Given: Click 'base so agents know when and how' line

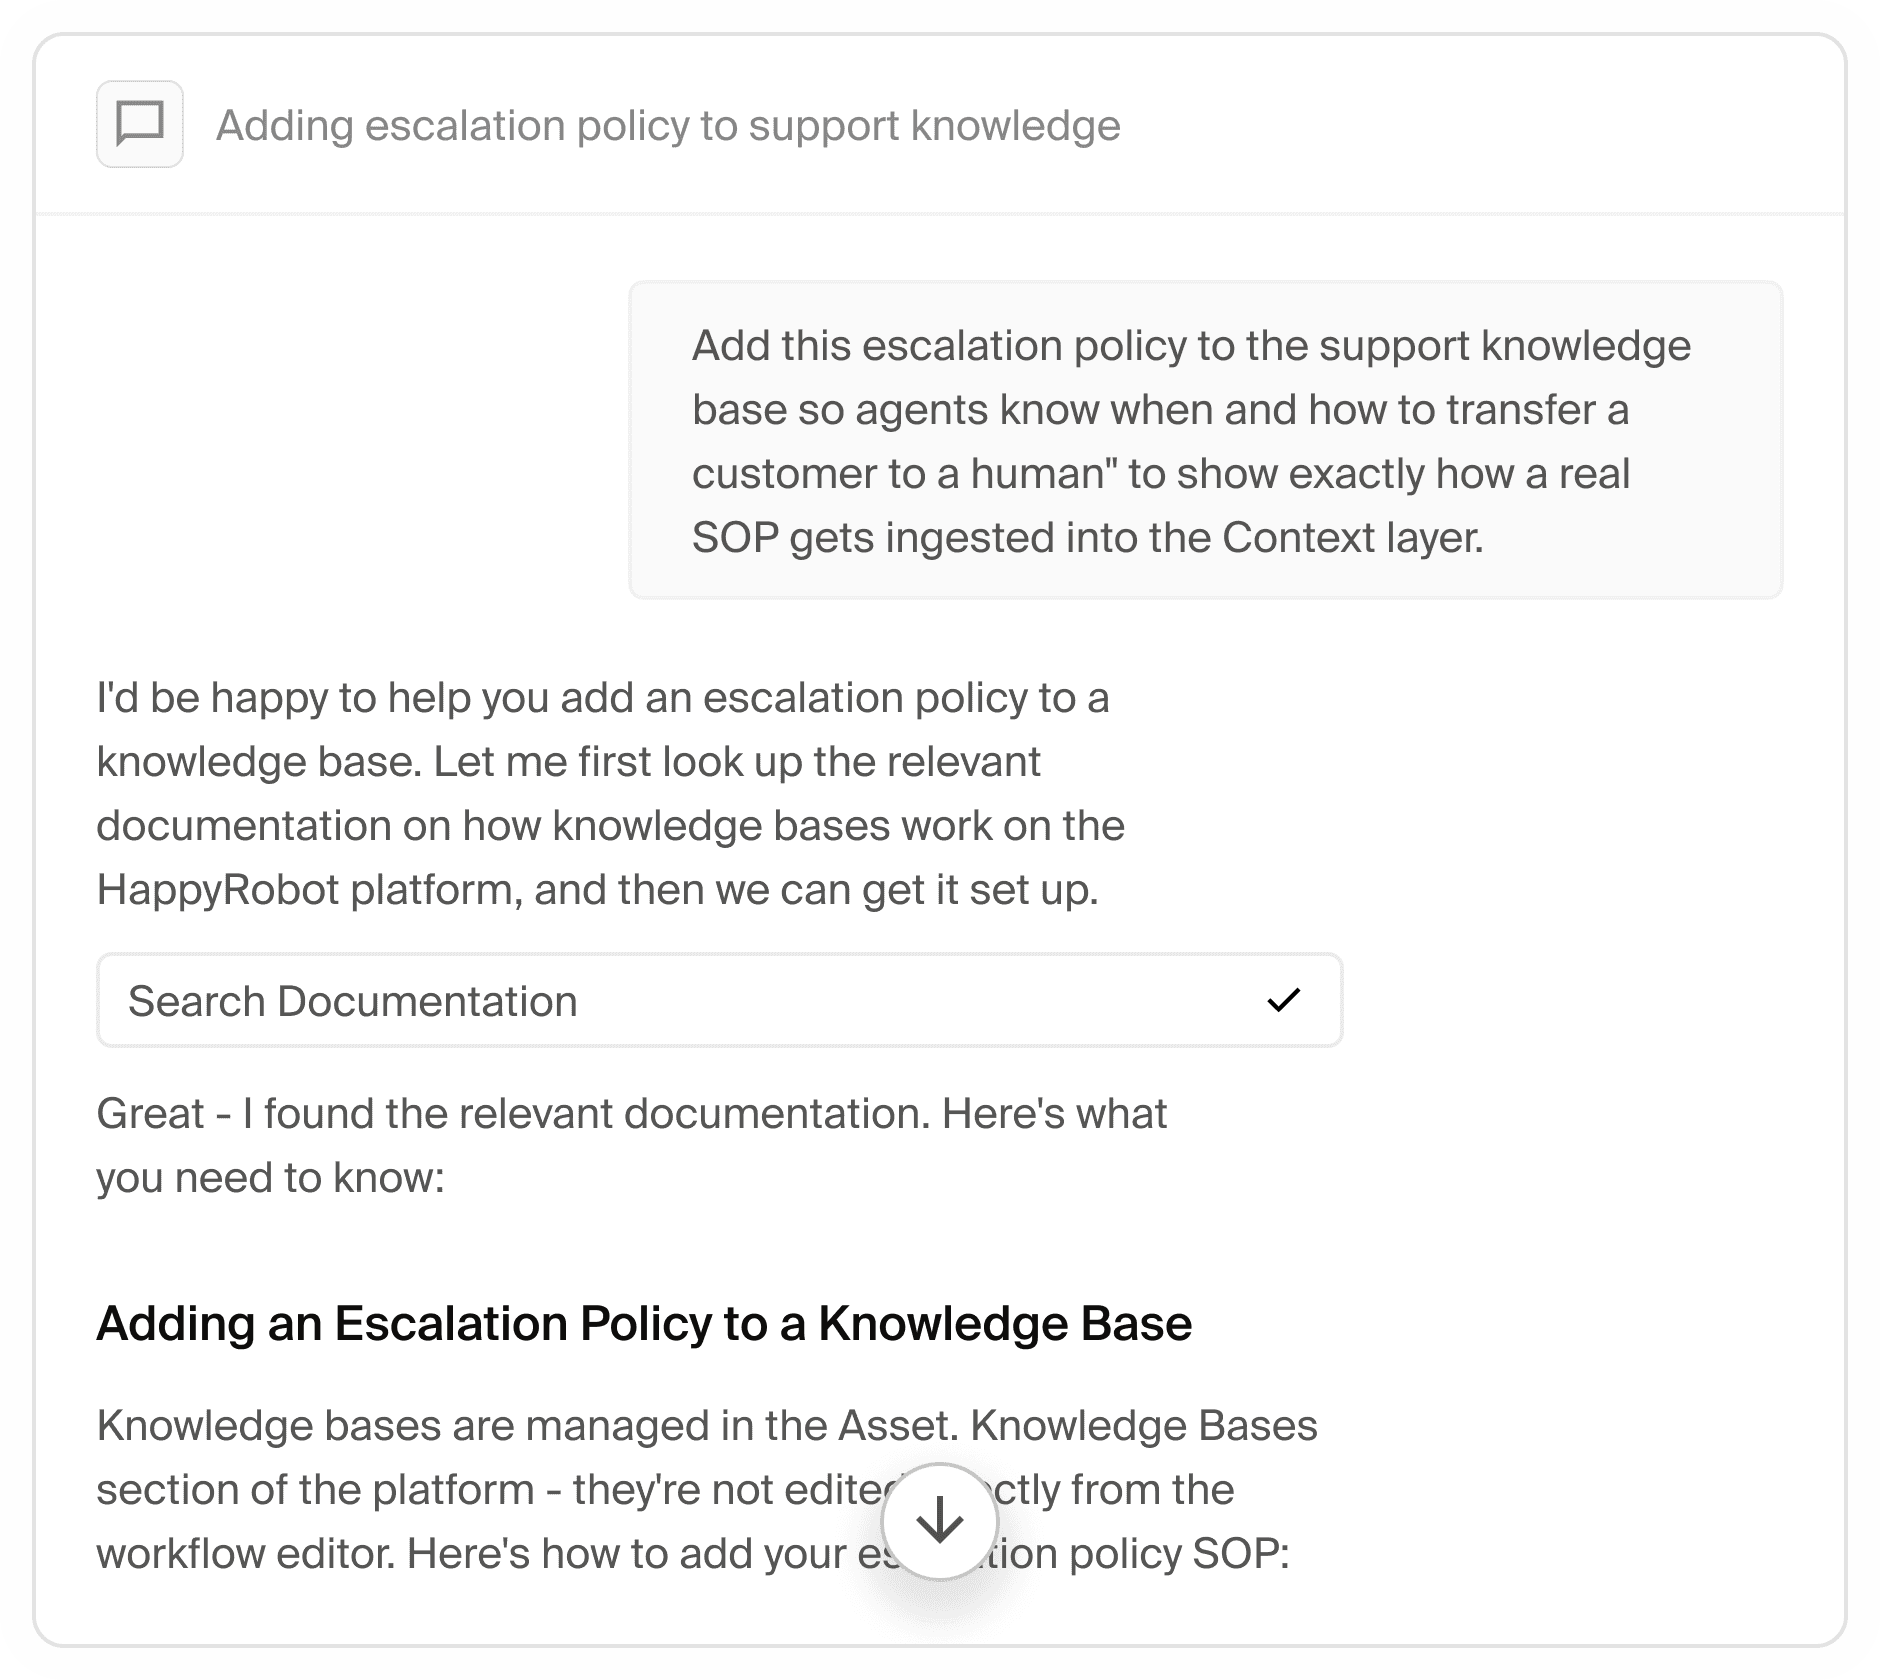Looking at the screenshot, I should (1160, 409).
